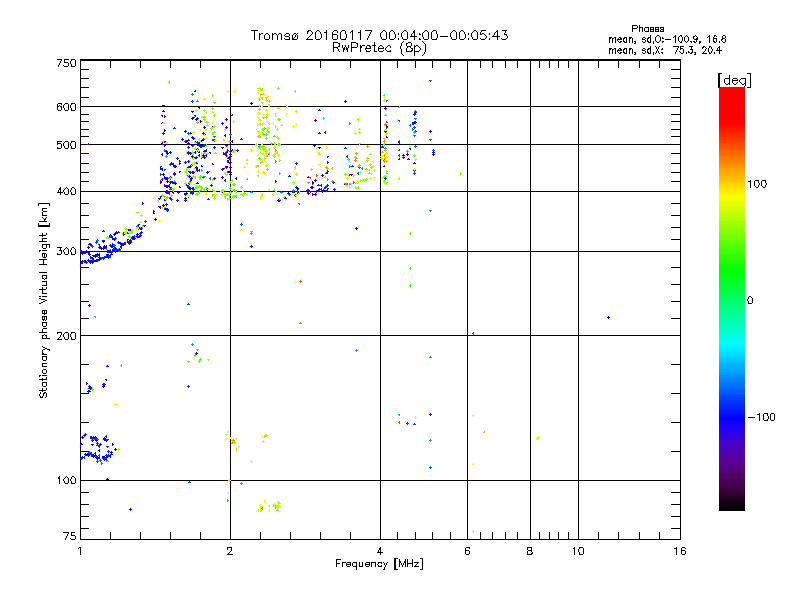
Task: Click the y-axis label "75"
Action: [x=70, y=536]
